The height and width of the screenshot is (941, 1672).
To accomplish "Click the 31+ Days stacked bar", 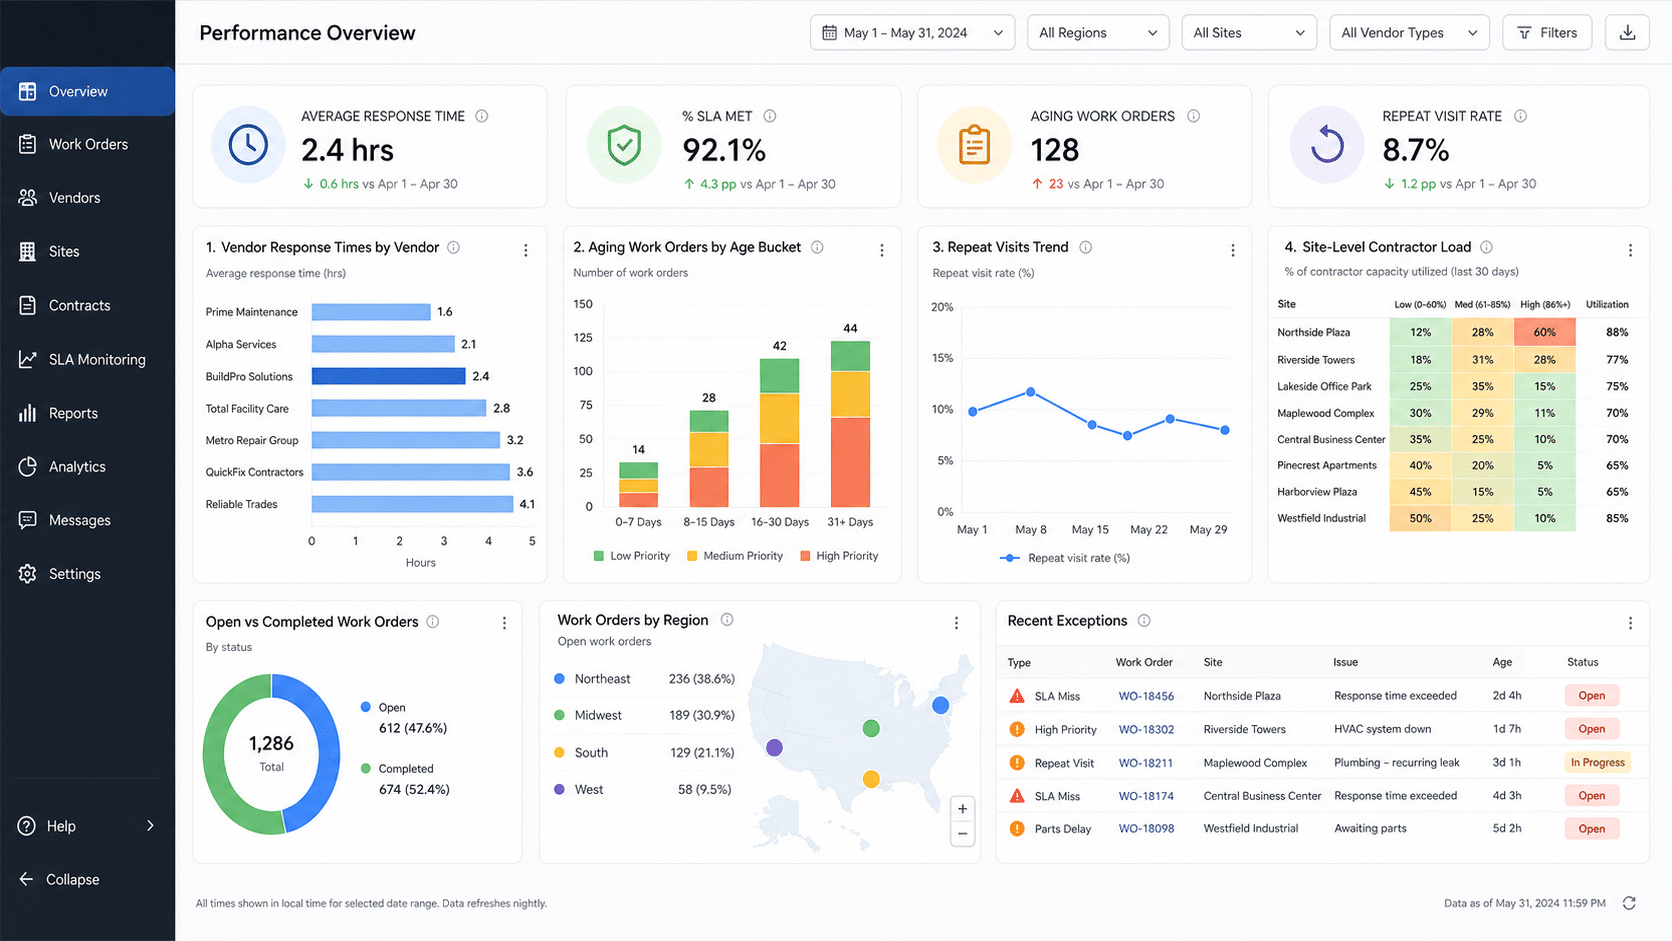I will pos(850,424).
